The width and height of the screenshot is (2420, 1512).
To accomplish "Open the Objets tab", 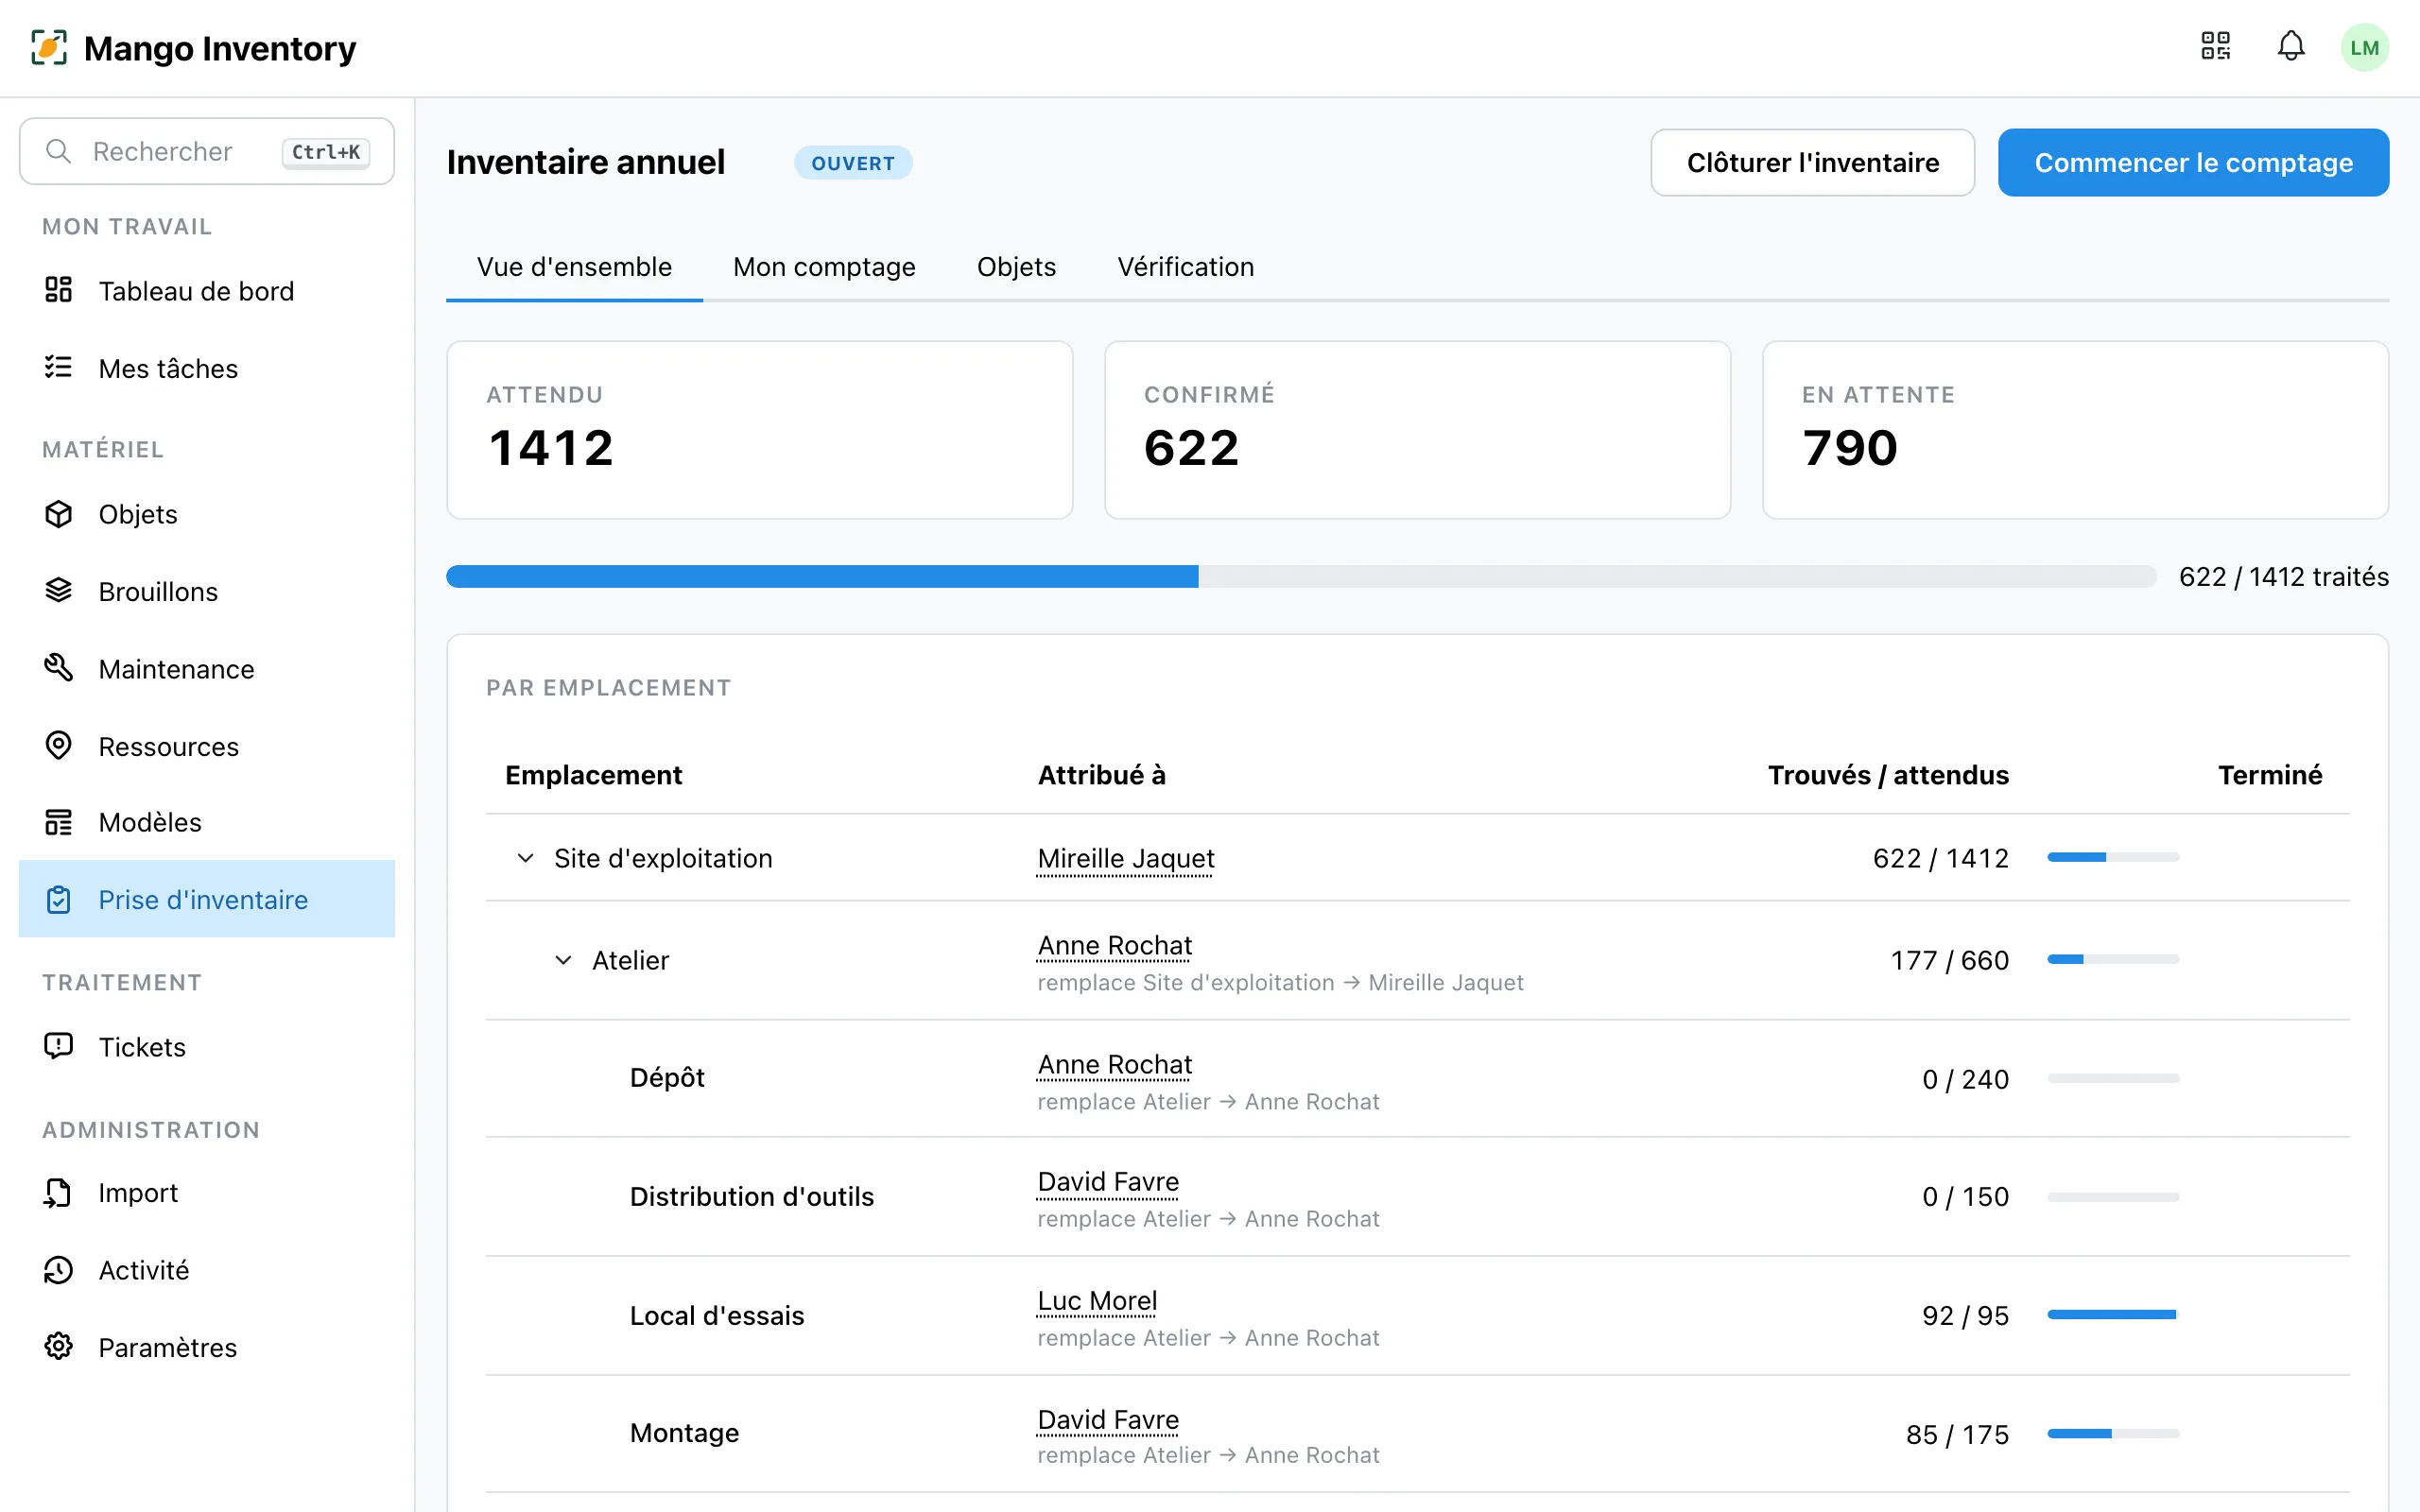I will pyautogui.click(x=1016, y=267).
